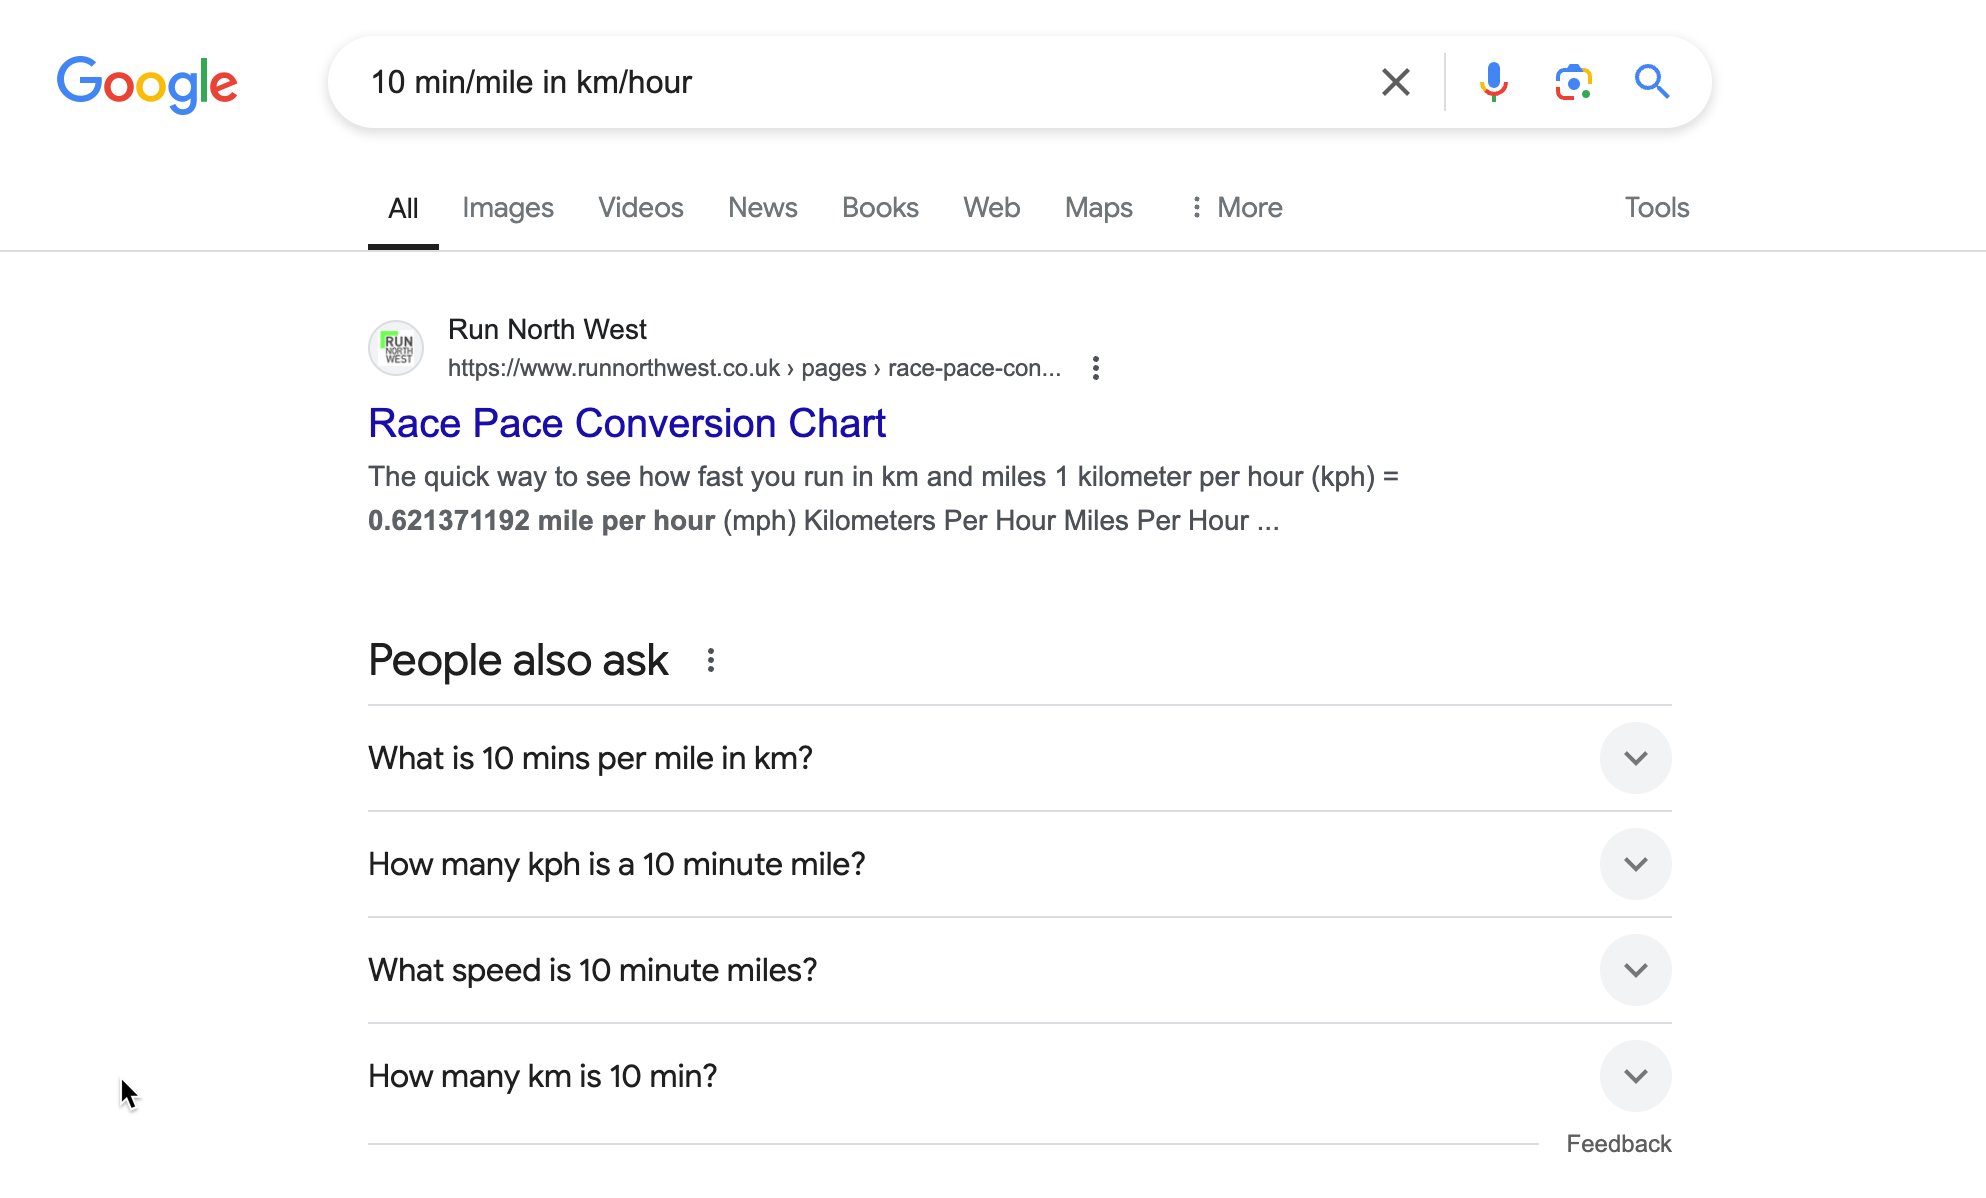The image size is (1986, 1198).
Task: Switch to the Web tab
Action: [992, 208]
